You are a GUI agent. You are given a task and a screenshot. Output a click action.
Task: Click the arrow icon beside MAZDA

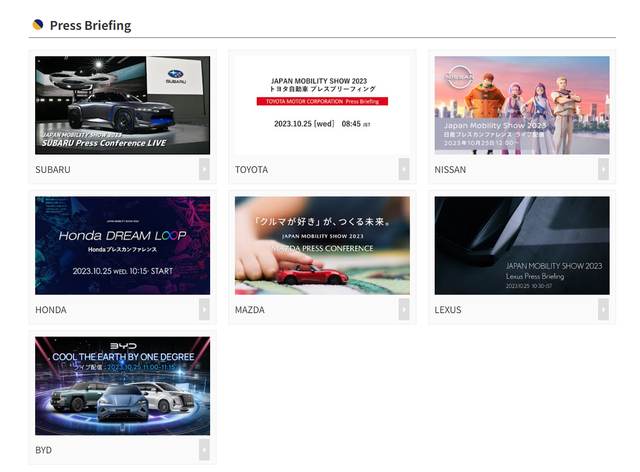click(x=404, y=309)
